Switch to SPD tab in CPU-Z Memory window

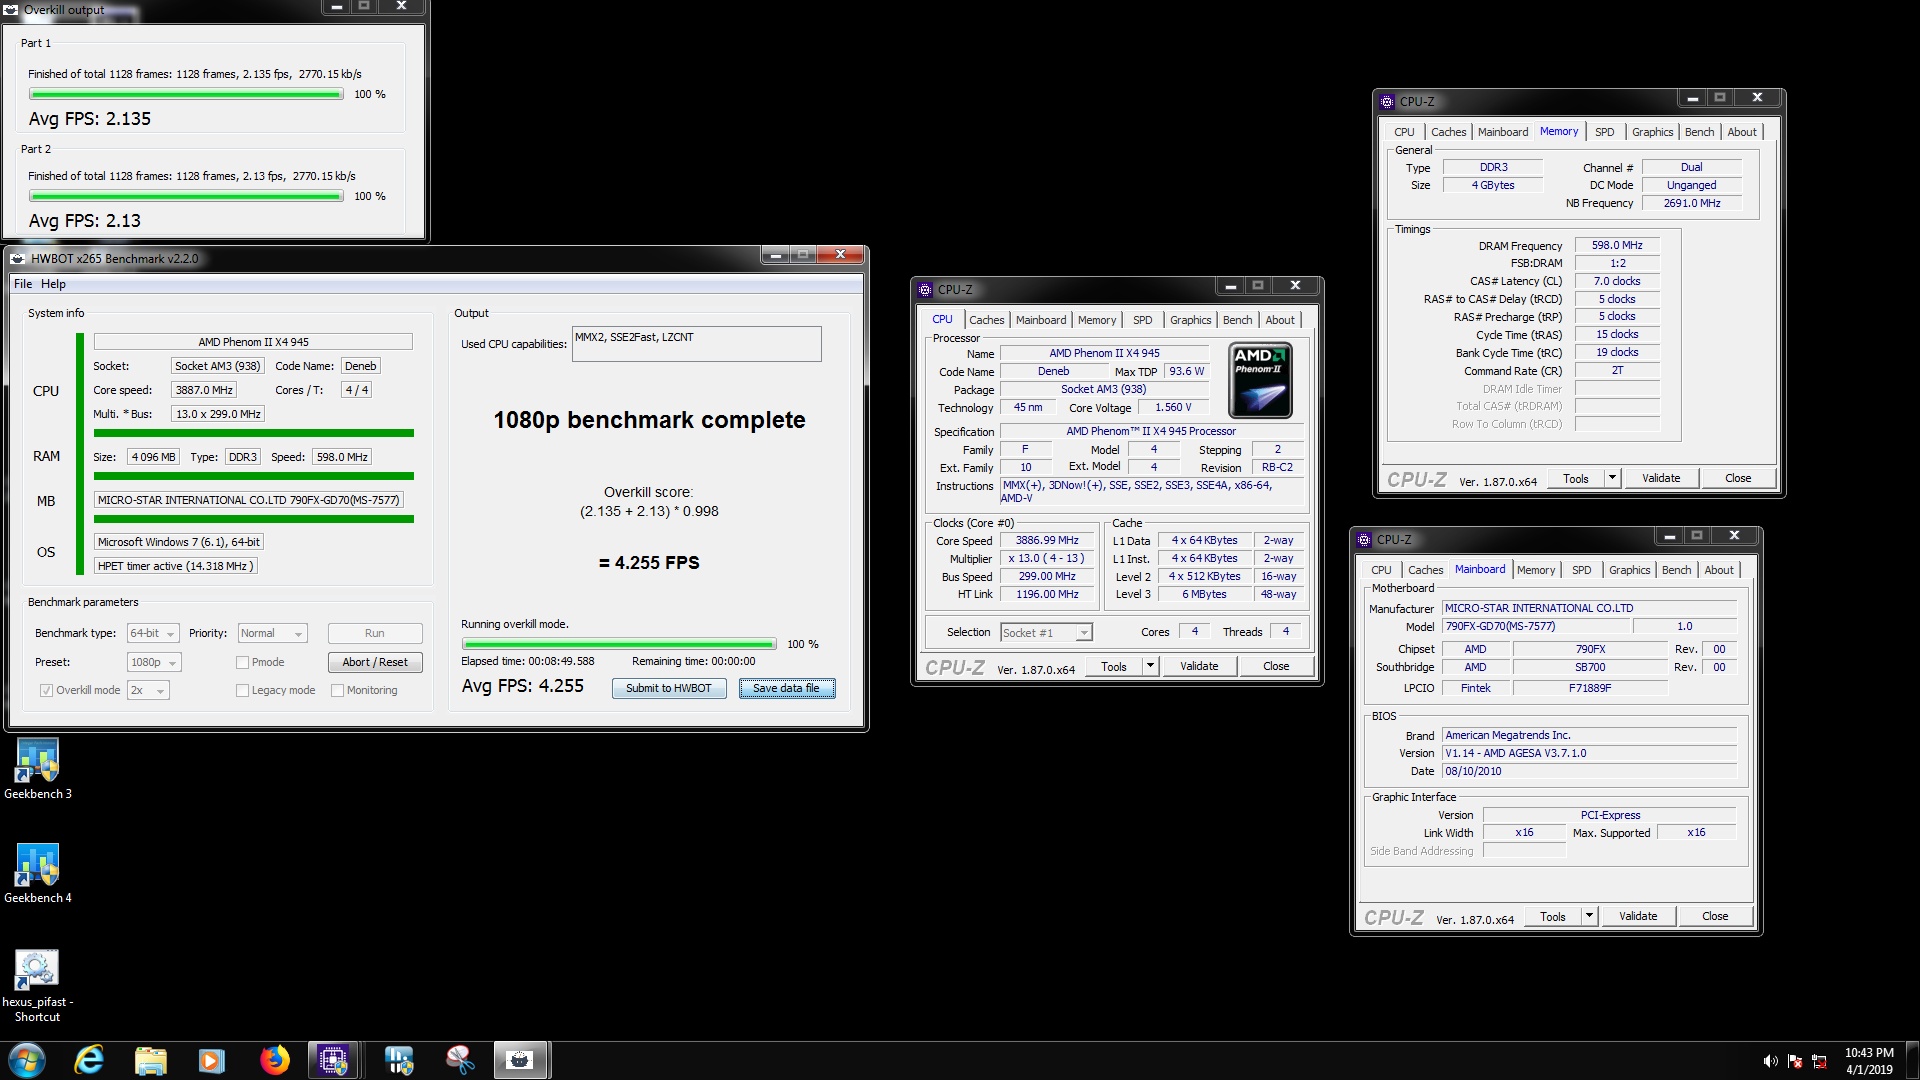click(1604, 132)
